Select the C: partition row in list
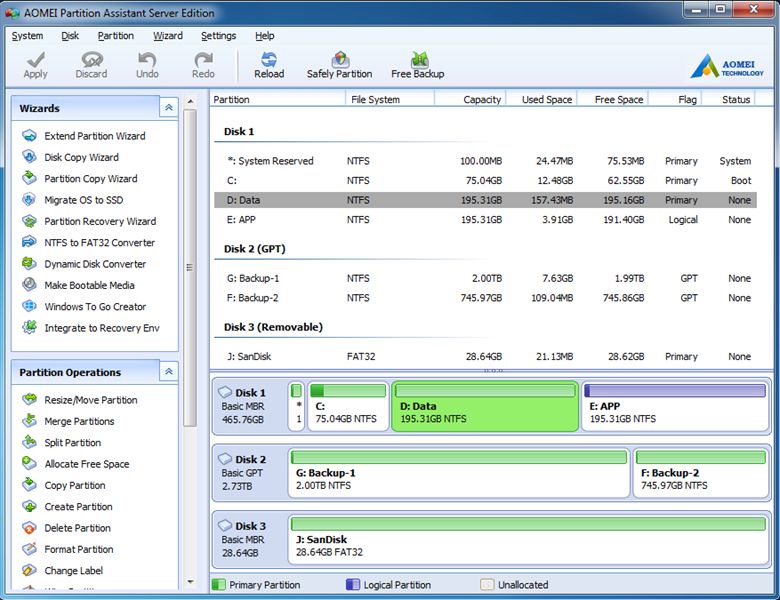 [486, 181]
